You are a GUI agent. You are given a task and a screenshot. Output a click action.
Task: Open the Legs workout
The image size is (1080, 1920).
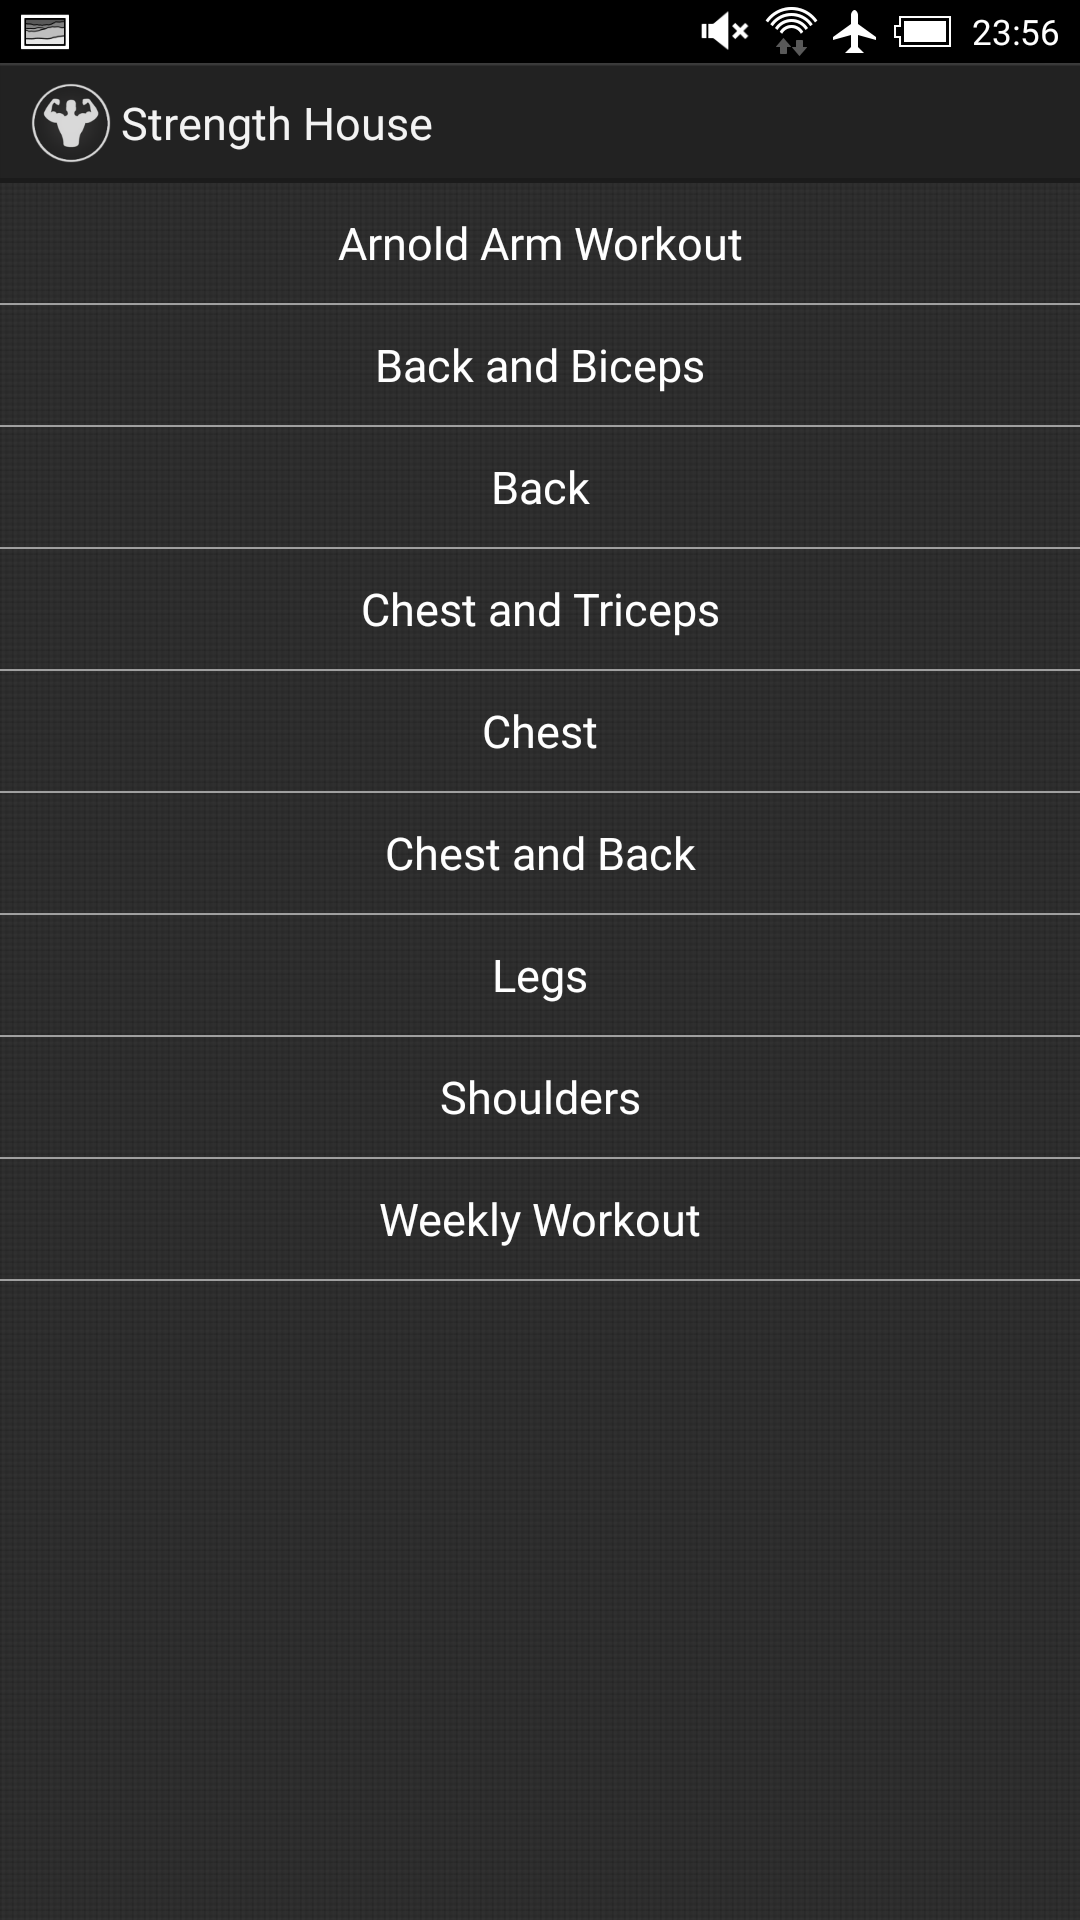(x=540, y=975)
